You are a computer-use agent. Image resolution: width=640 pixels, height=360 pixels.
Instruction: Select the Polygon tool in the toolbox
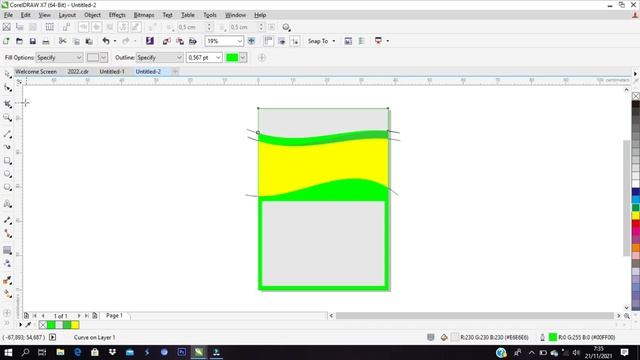7,187
